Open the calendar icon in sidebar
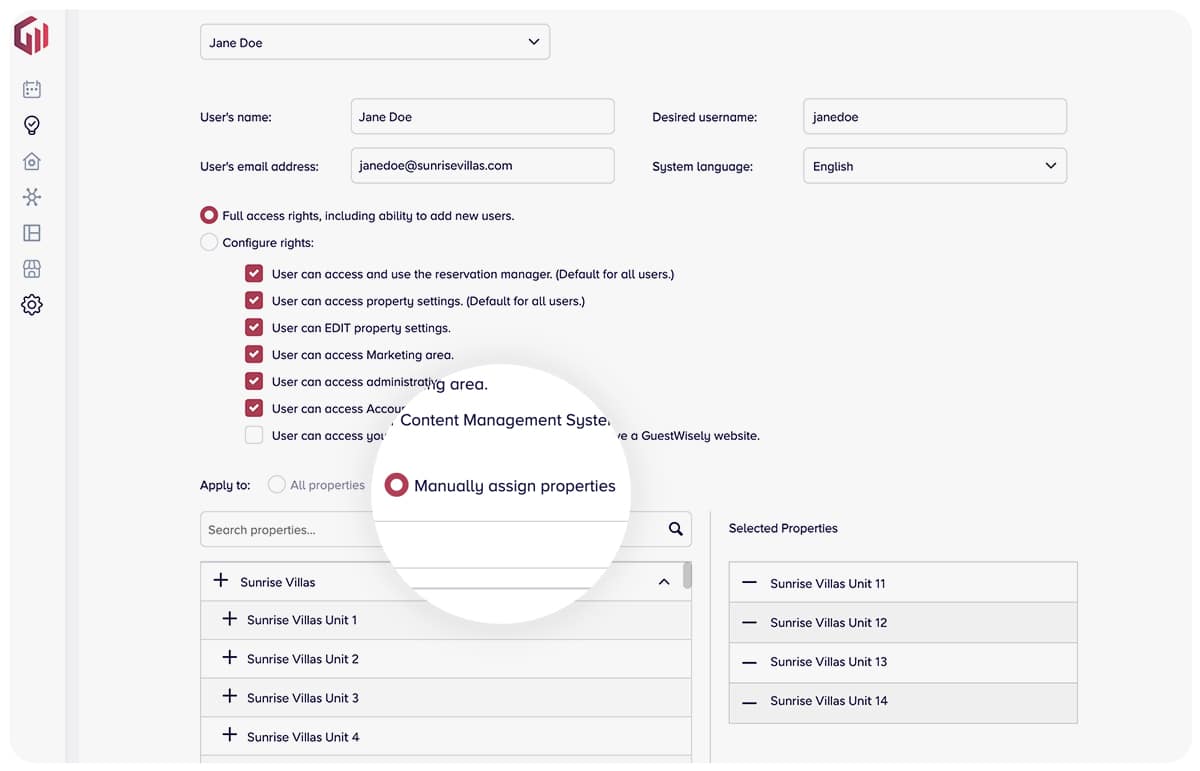The height and width of the screenshot is (771, 1200). click(32, 90)
